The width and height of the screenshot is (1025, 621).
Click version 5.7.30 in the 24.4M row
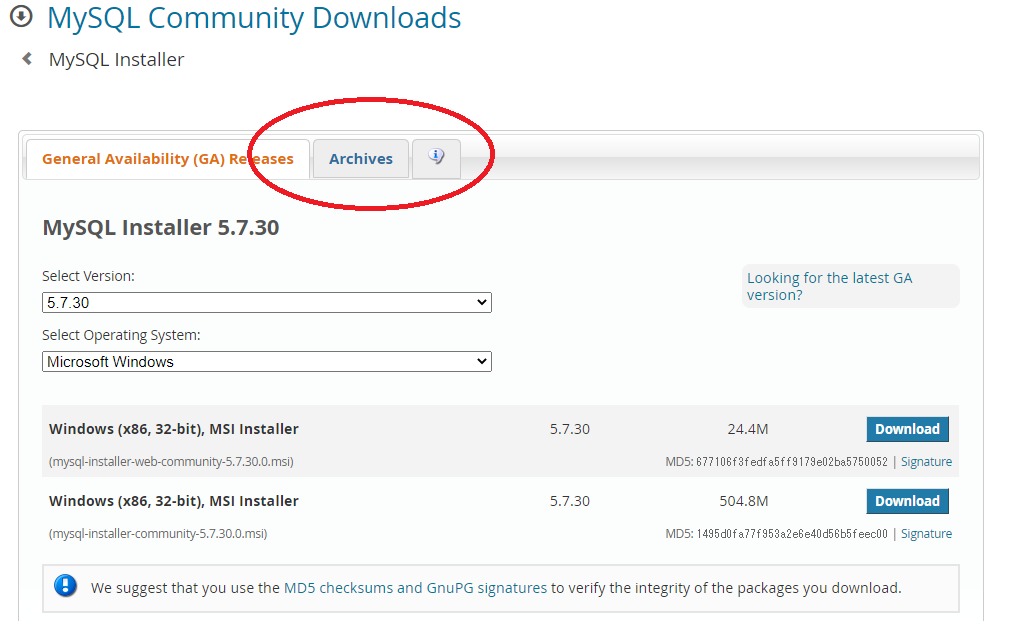click(569, 429)
